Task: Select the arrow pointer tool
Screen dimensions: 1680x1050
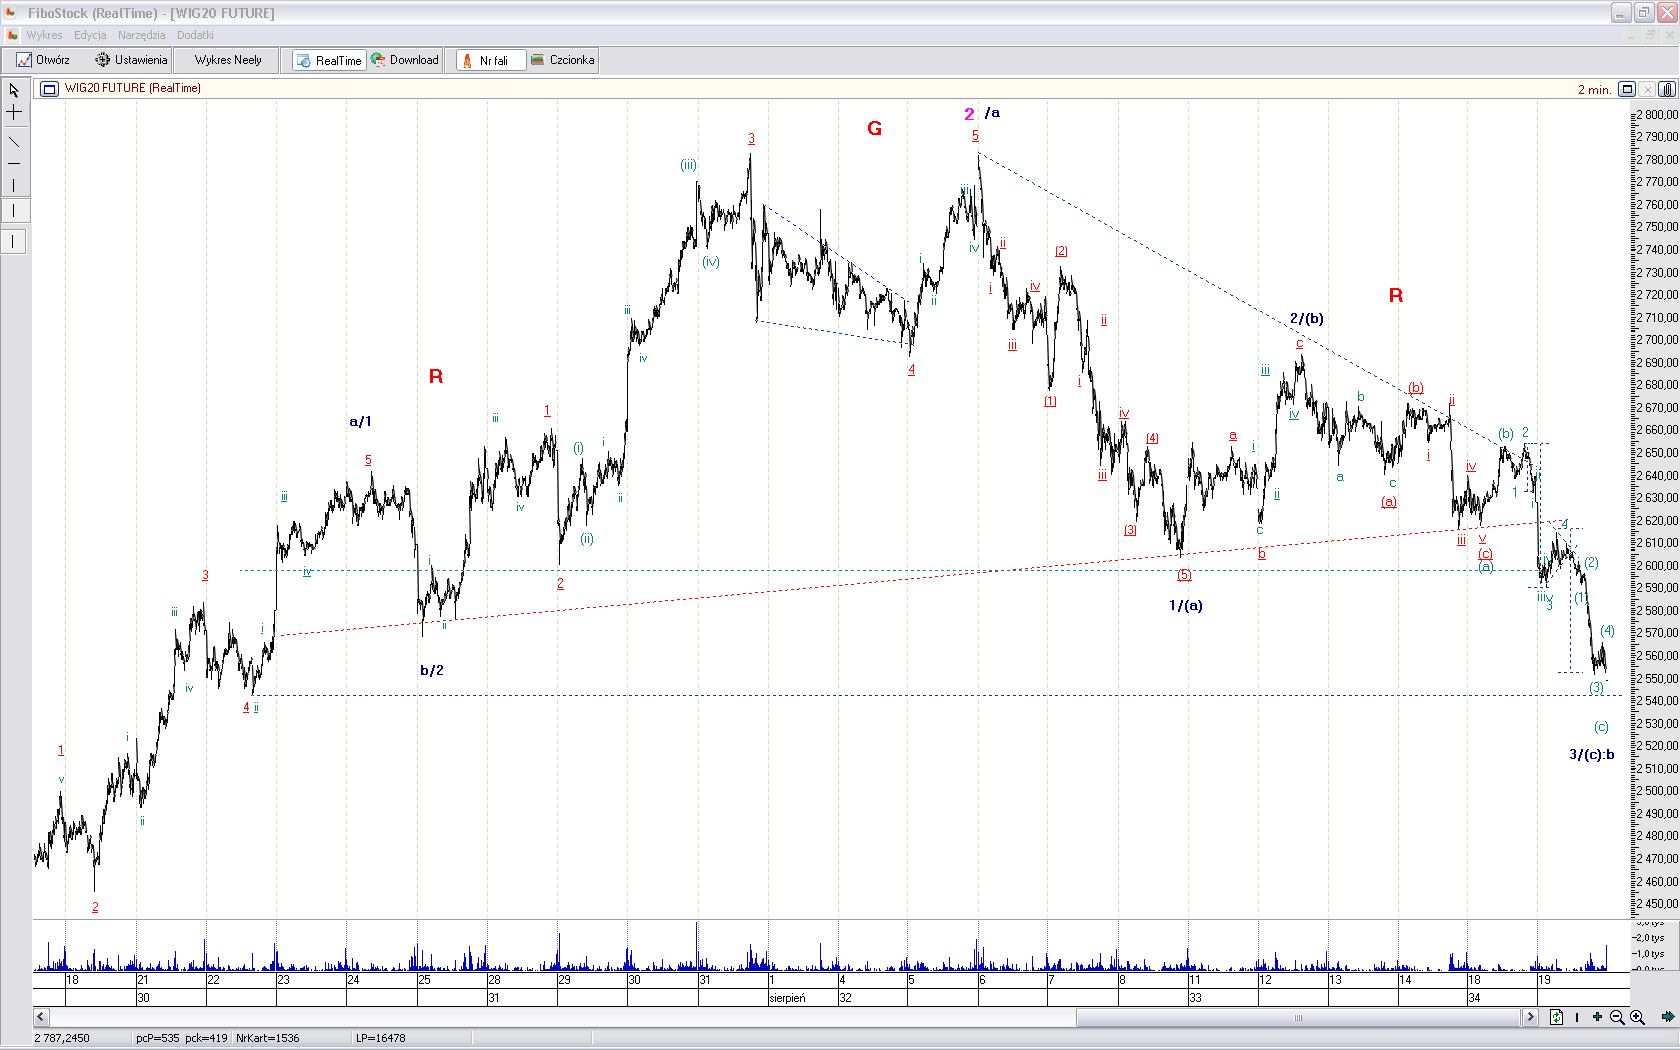Action: [x=14, y=90]
